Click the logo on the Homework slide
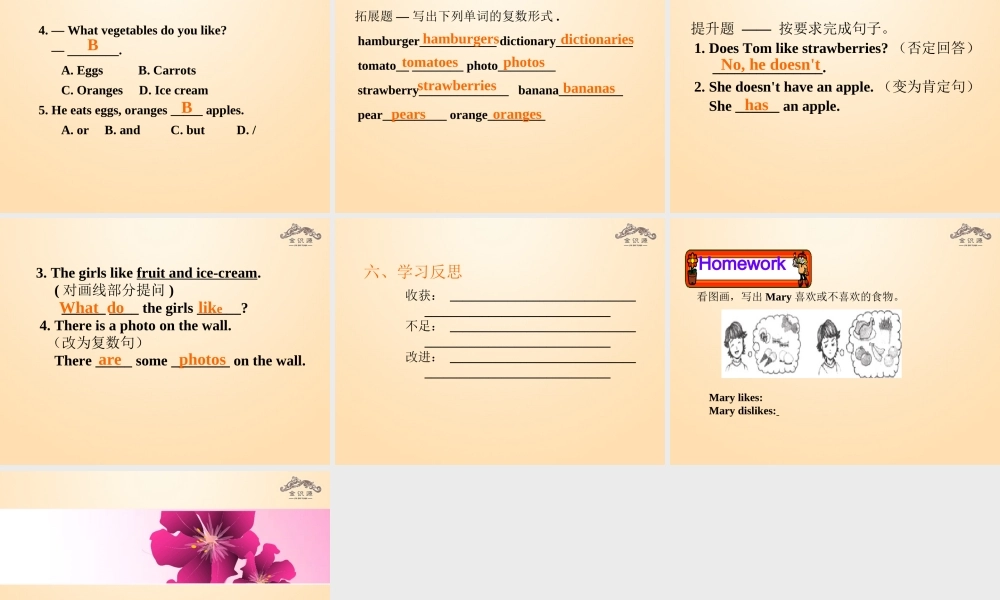 (970, 233)
